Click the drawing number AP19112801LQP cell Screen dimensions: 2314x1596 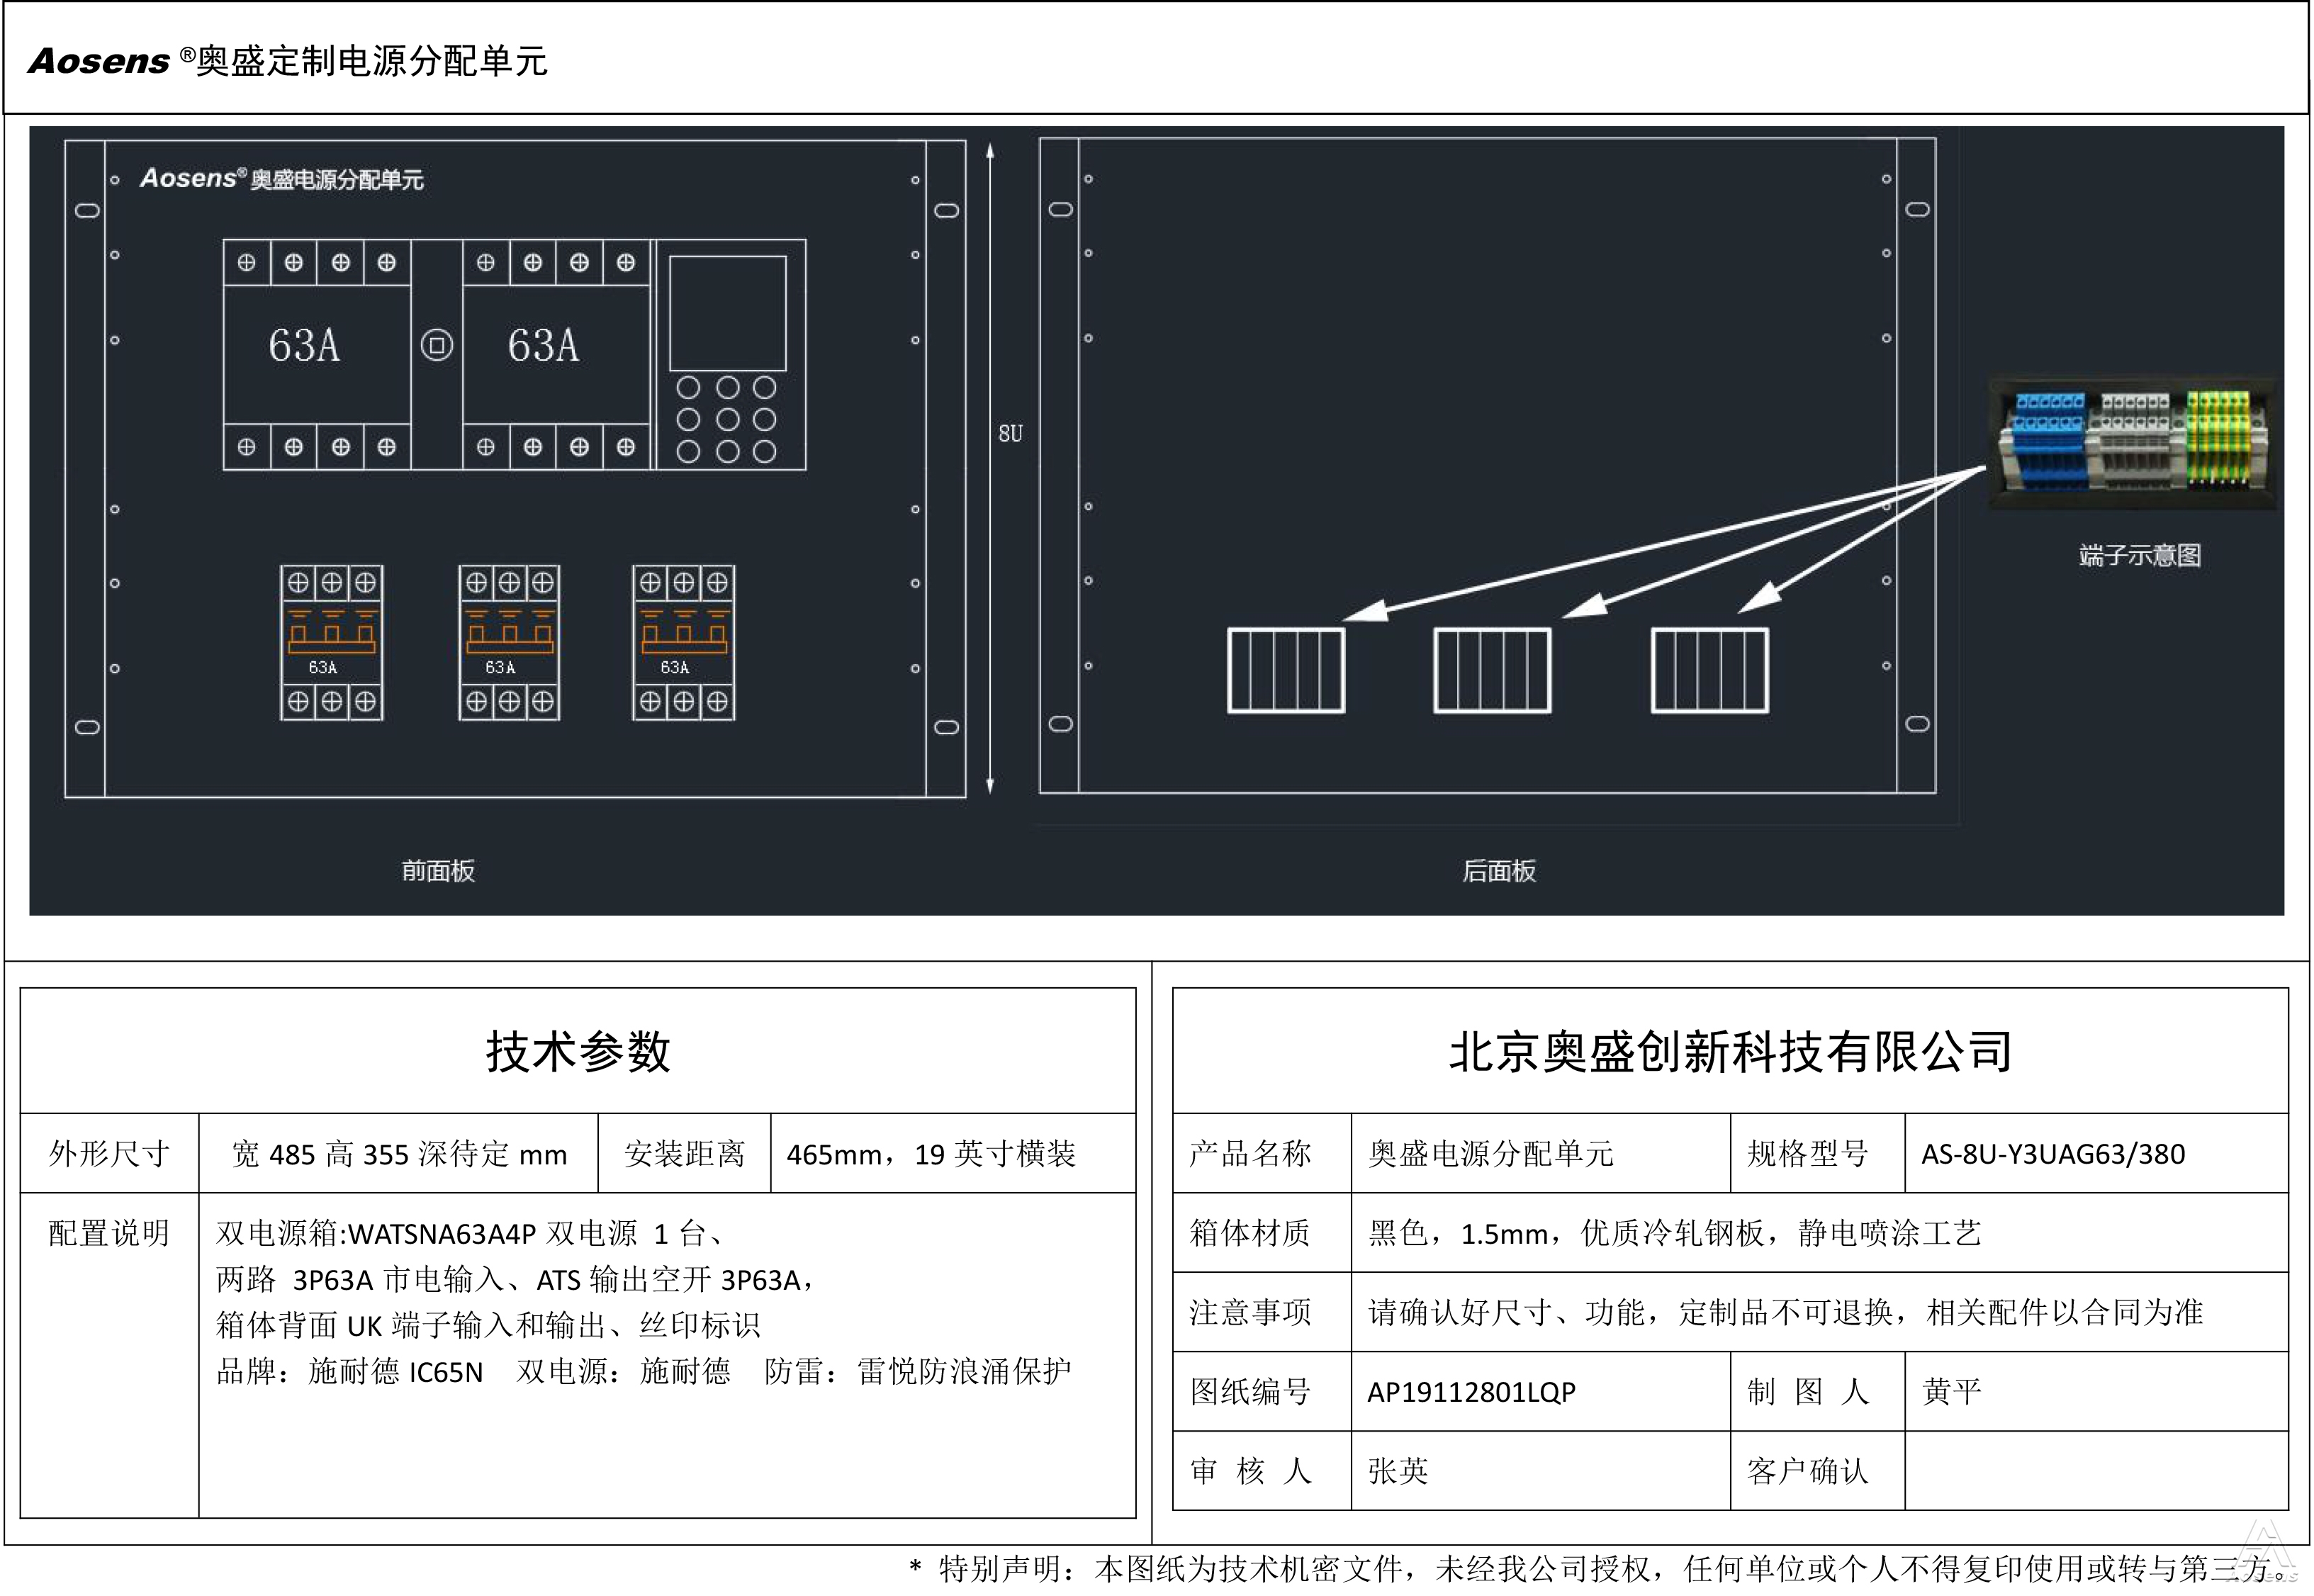click(x=1471, y=1392)
